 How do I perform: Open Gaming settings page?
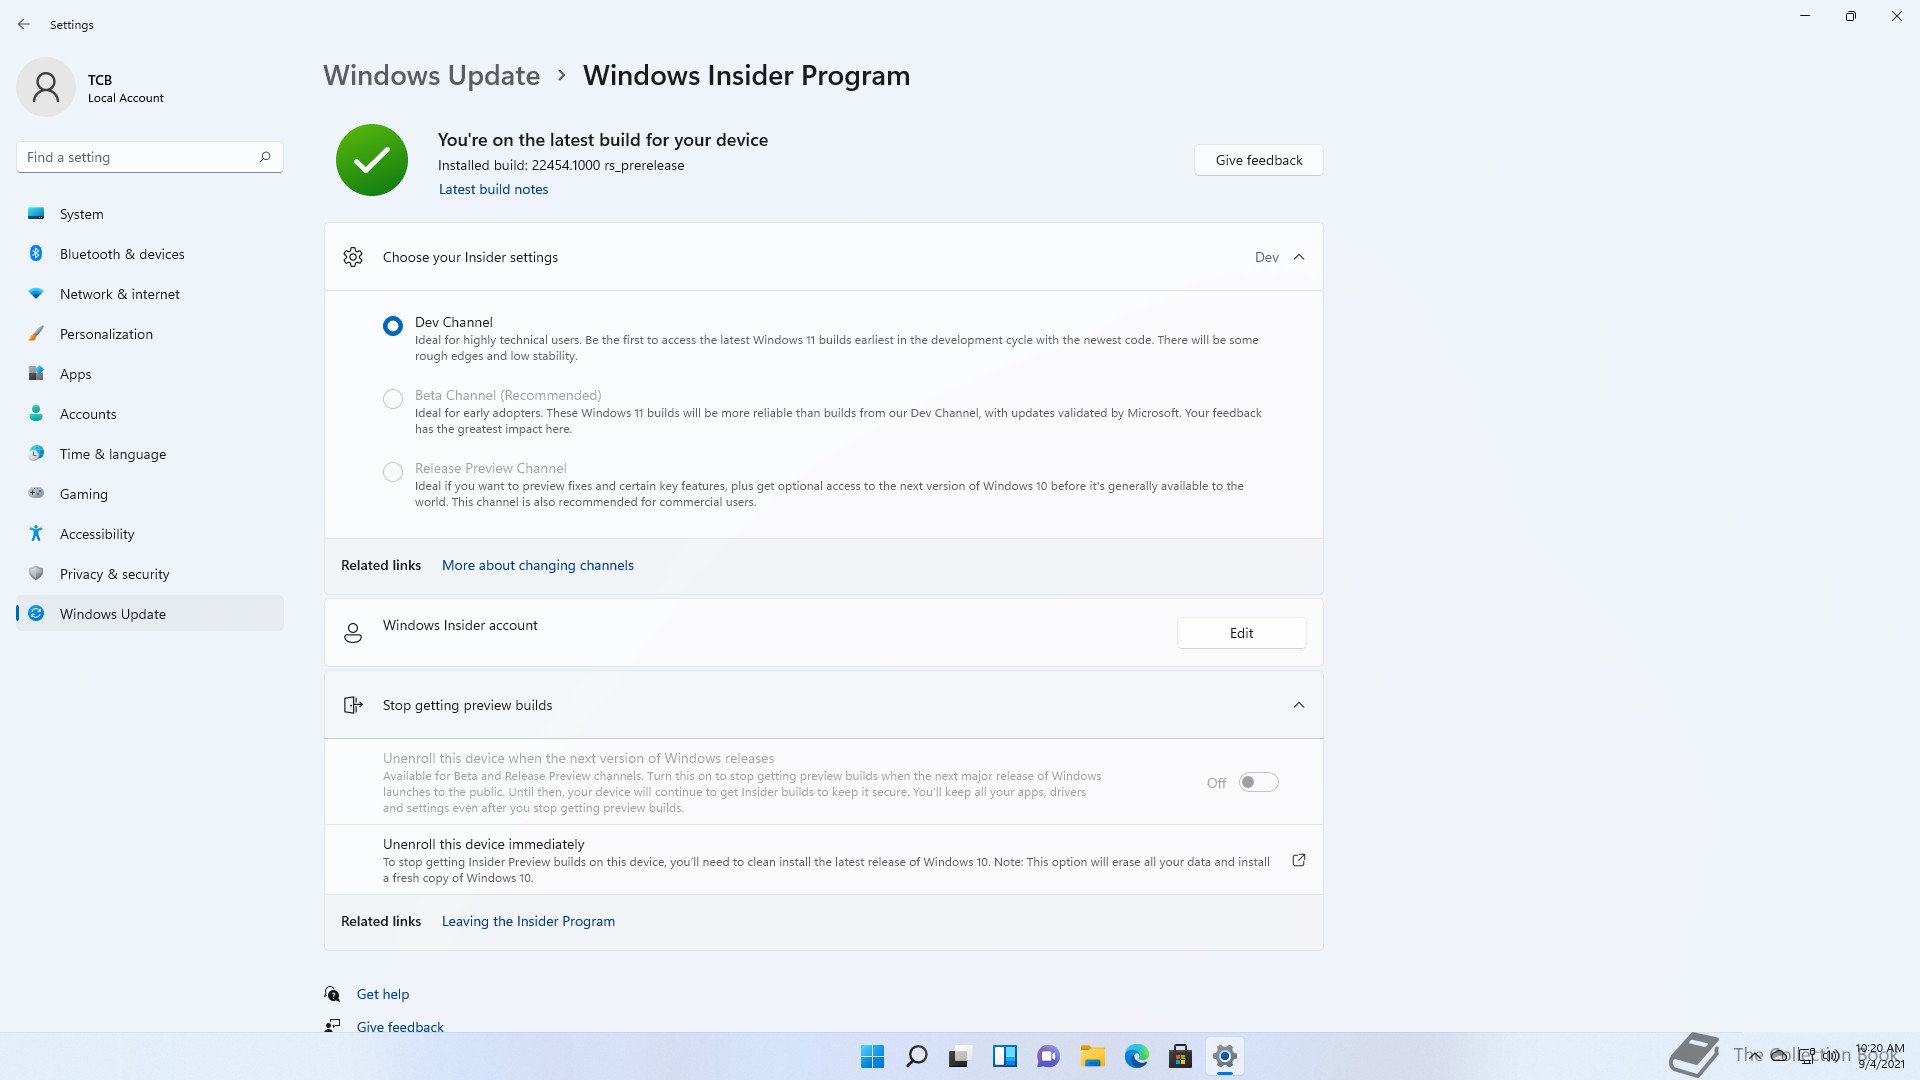[x=150, y=494]
